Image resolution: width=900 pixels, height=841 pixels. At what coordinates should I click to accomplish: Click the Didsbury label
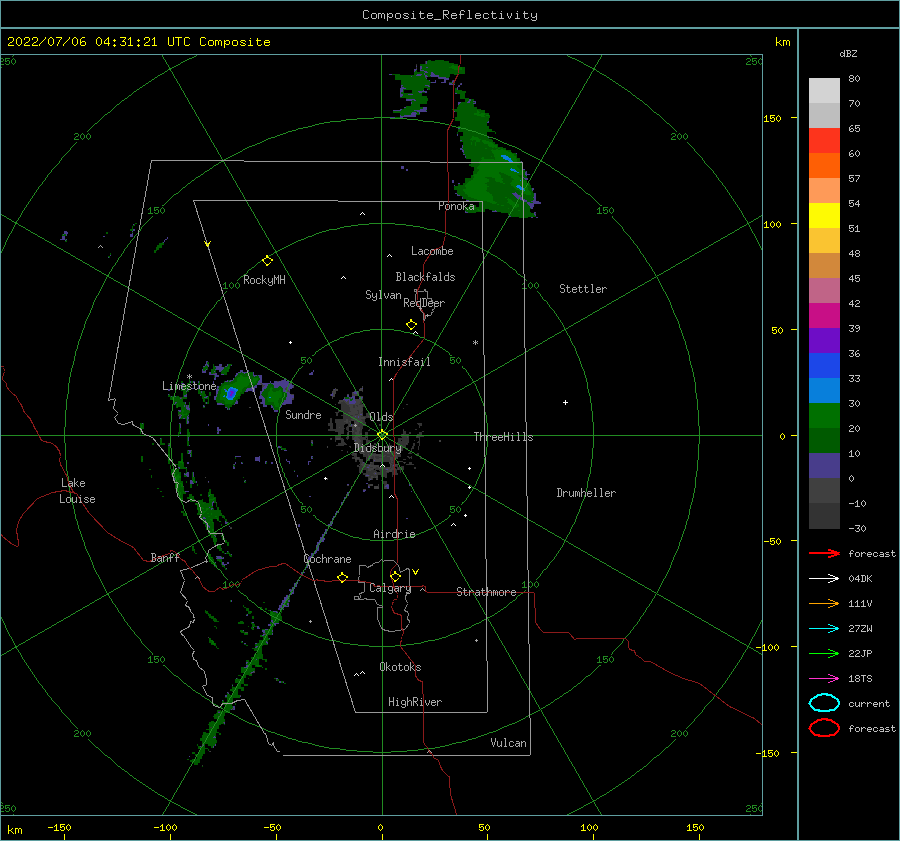point(377,448)
